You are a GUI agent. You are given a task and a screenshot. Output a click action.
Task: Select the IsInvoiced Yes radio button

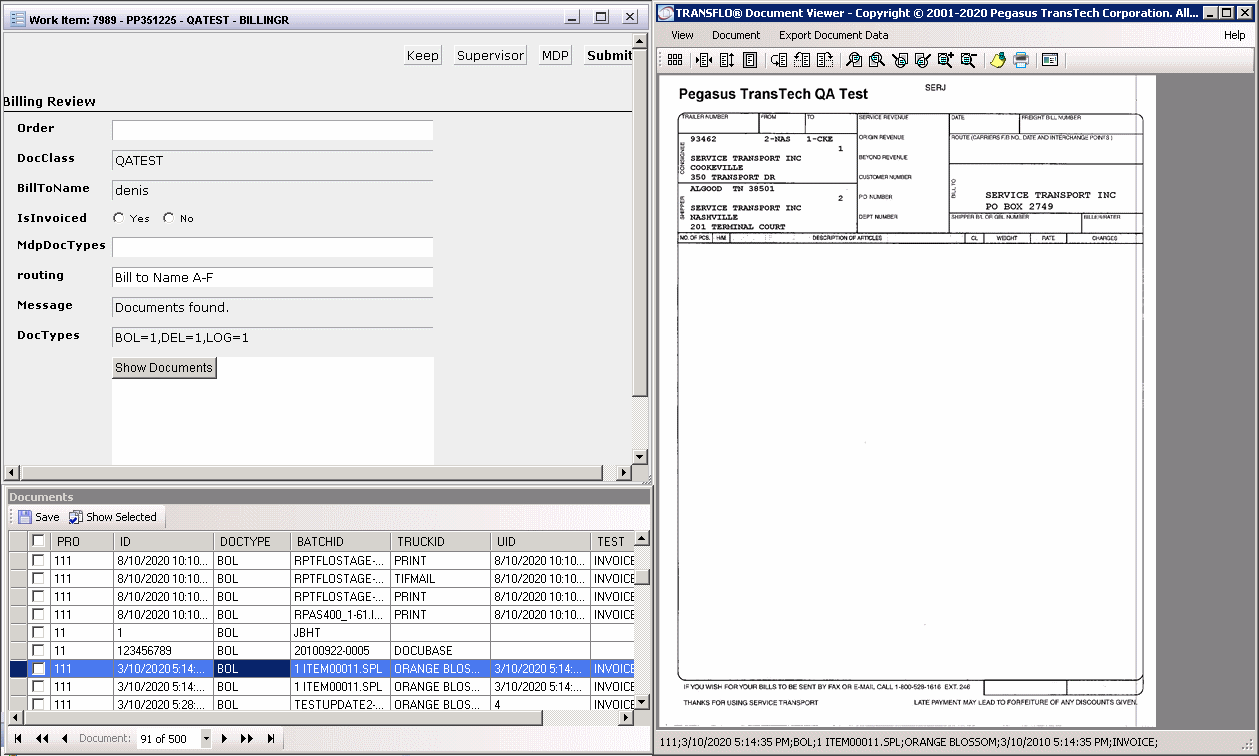click(119, 218)
